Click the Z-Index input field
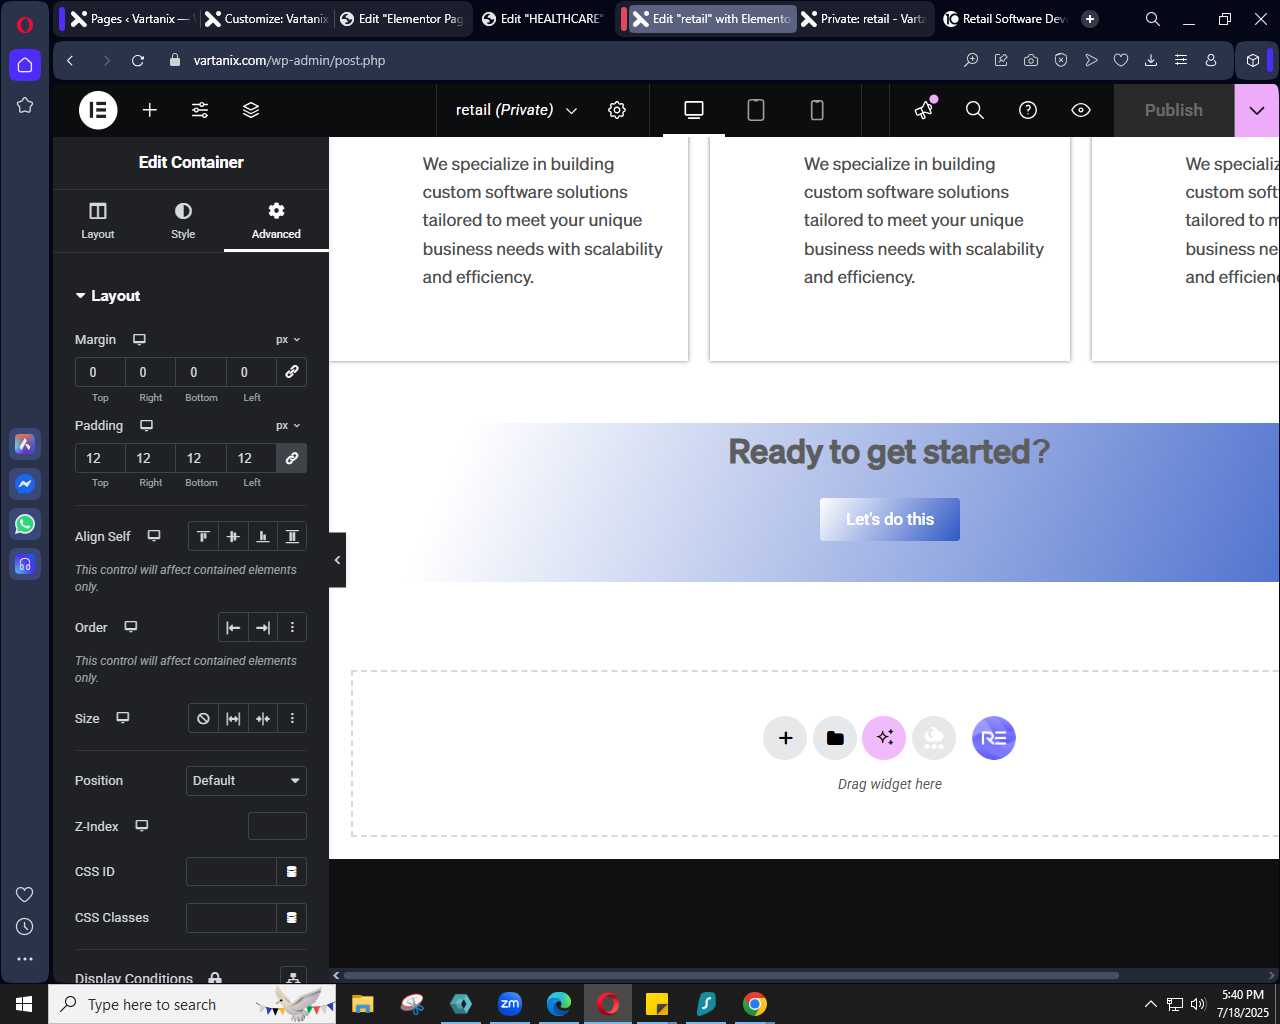Screen dimensions: 1280x1024 (x=277, y=826)
